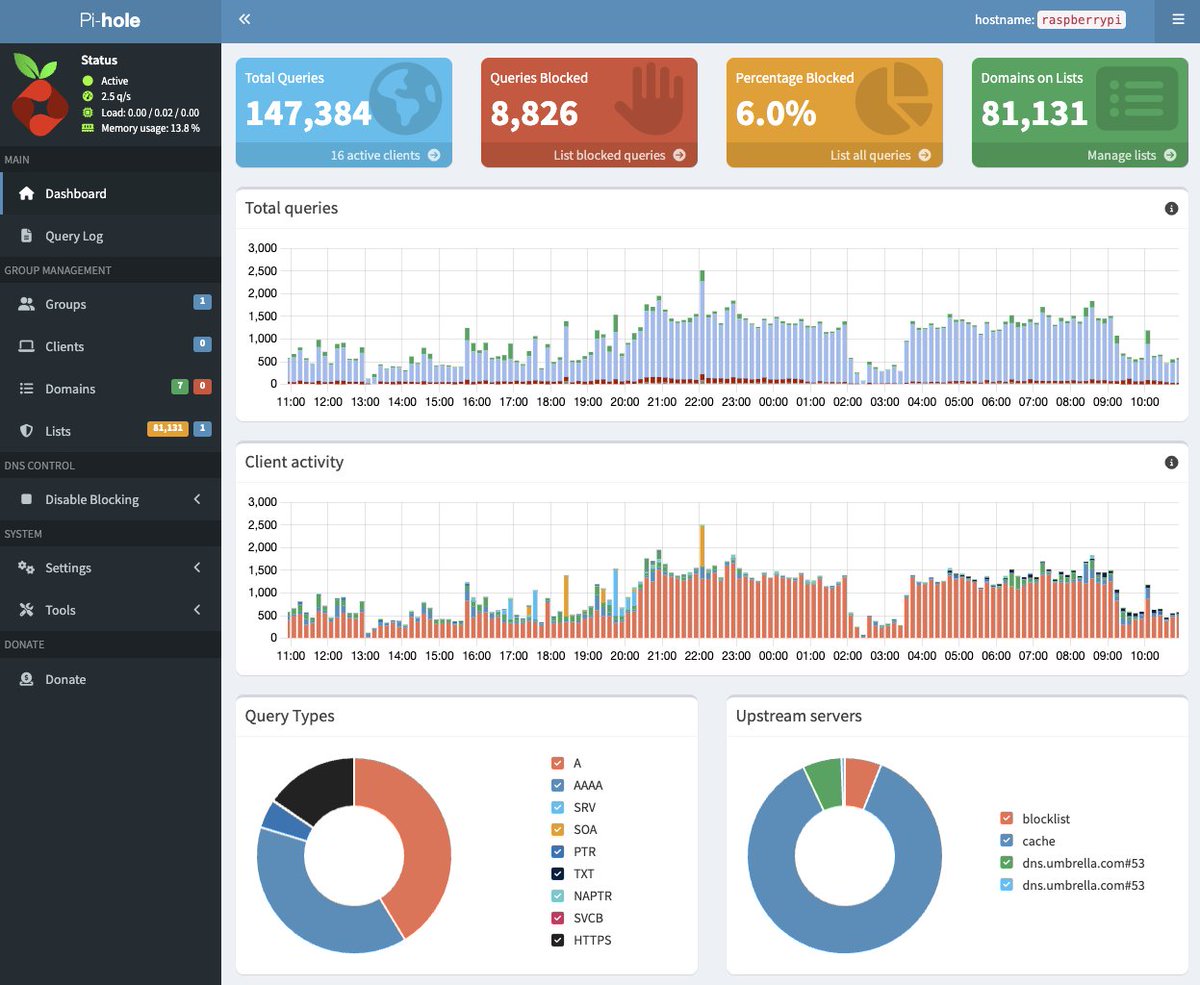Click the Pi-hole raspberry logo

(39, 94)
